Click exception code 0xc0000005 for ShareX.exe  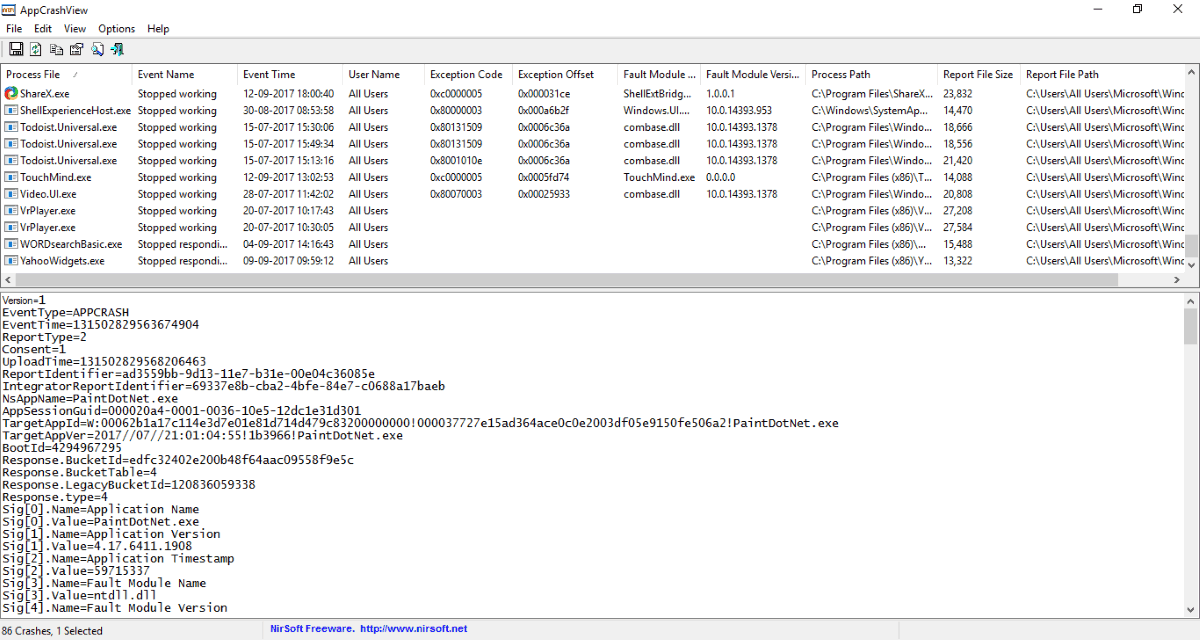tap(456, 93)
